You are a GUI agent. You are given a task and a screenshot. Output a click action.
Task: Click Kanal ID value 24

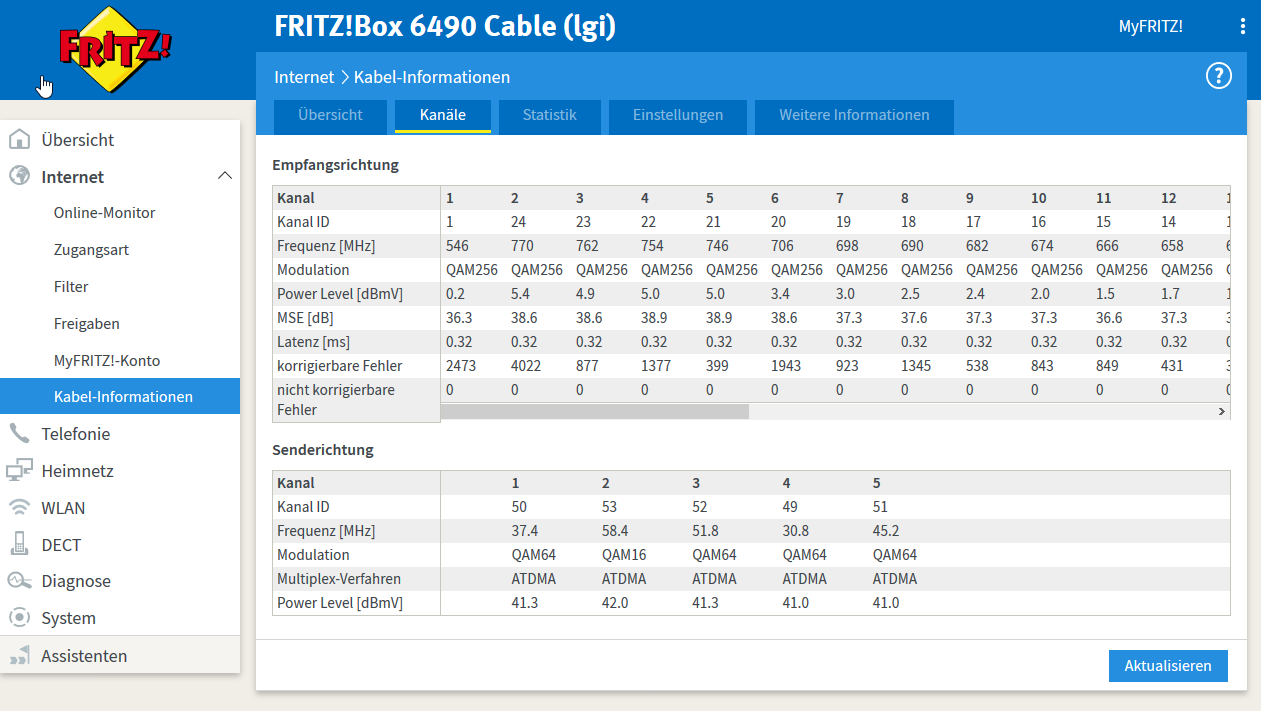coord(519,222)
